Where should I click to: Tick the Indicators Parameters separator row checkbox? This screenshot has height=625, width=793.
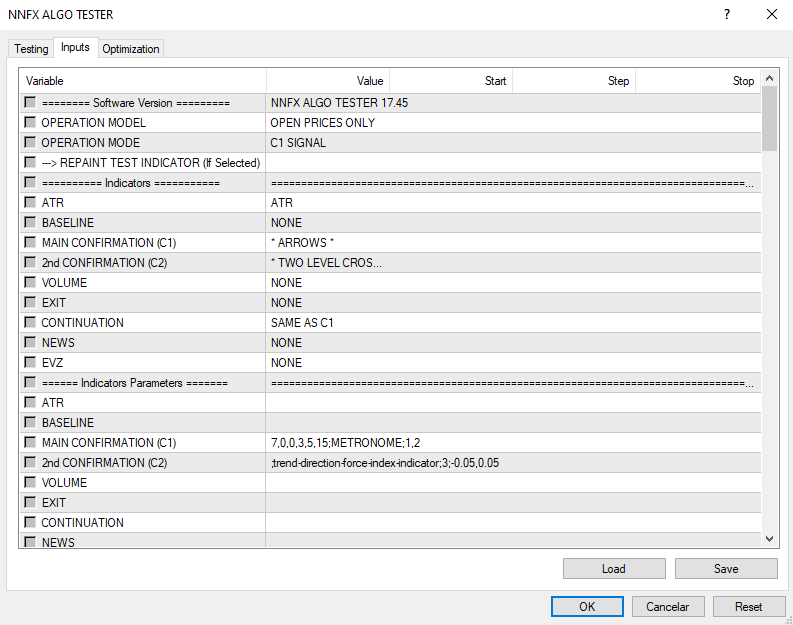30,382
